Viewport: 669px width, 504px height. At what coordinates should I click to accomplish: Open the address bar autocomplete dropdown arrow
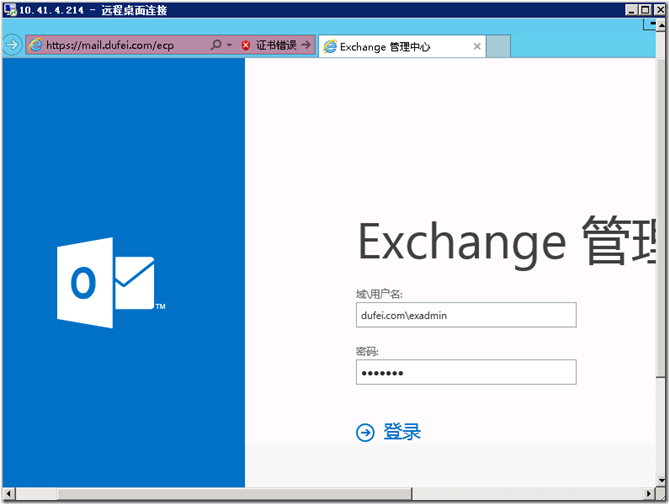[229, 45]
